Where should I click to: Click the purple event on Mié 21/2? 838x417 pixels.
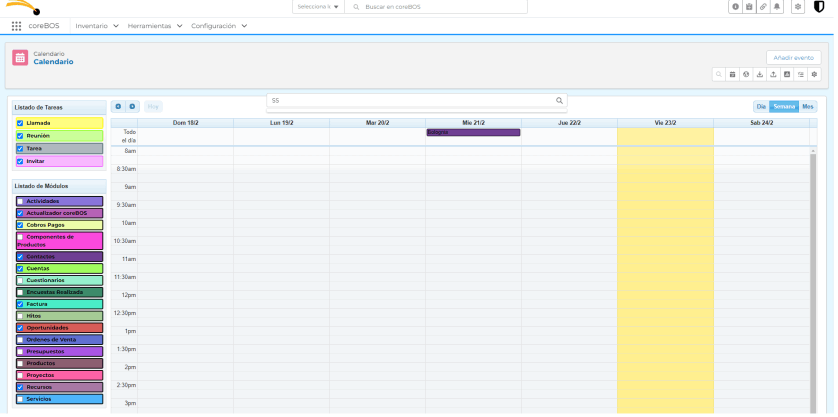coord(473,132)
